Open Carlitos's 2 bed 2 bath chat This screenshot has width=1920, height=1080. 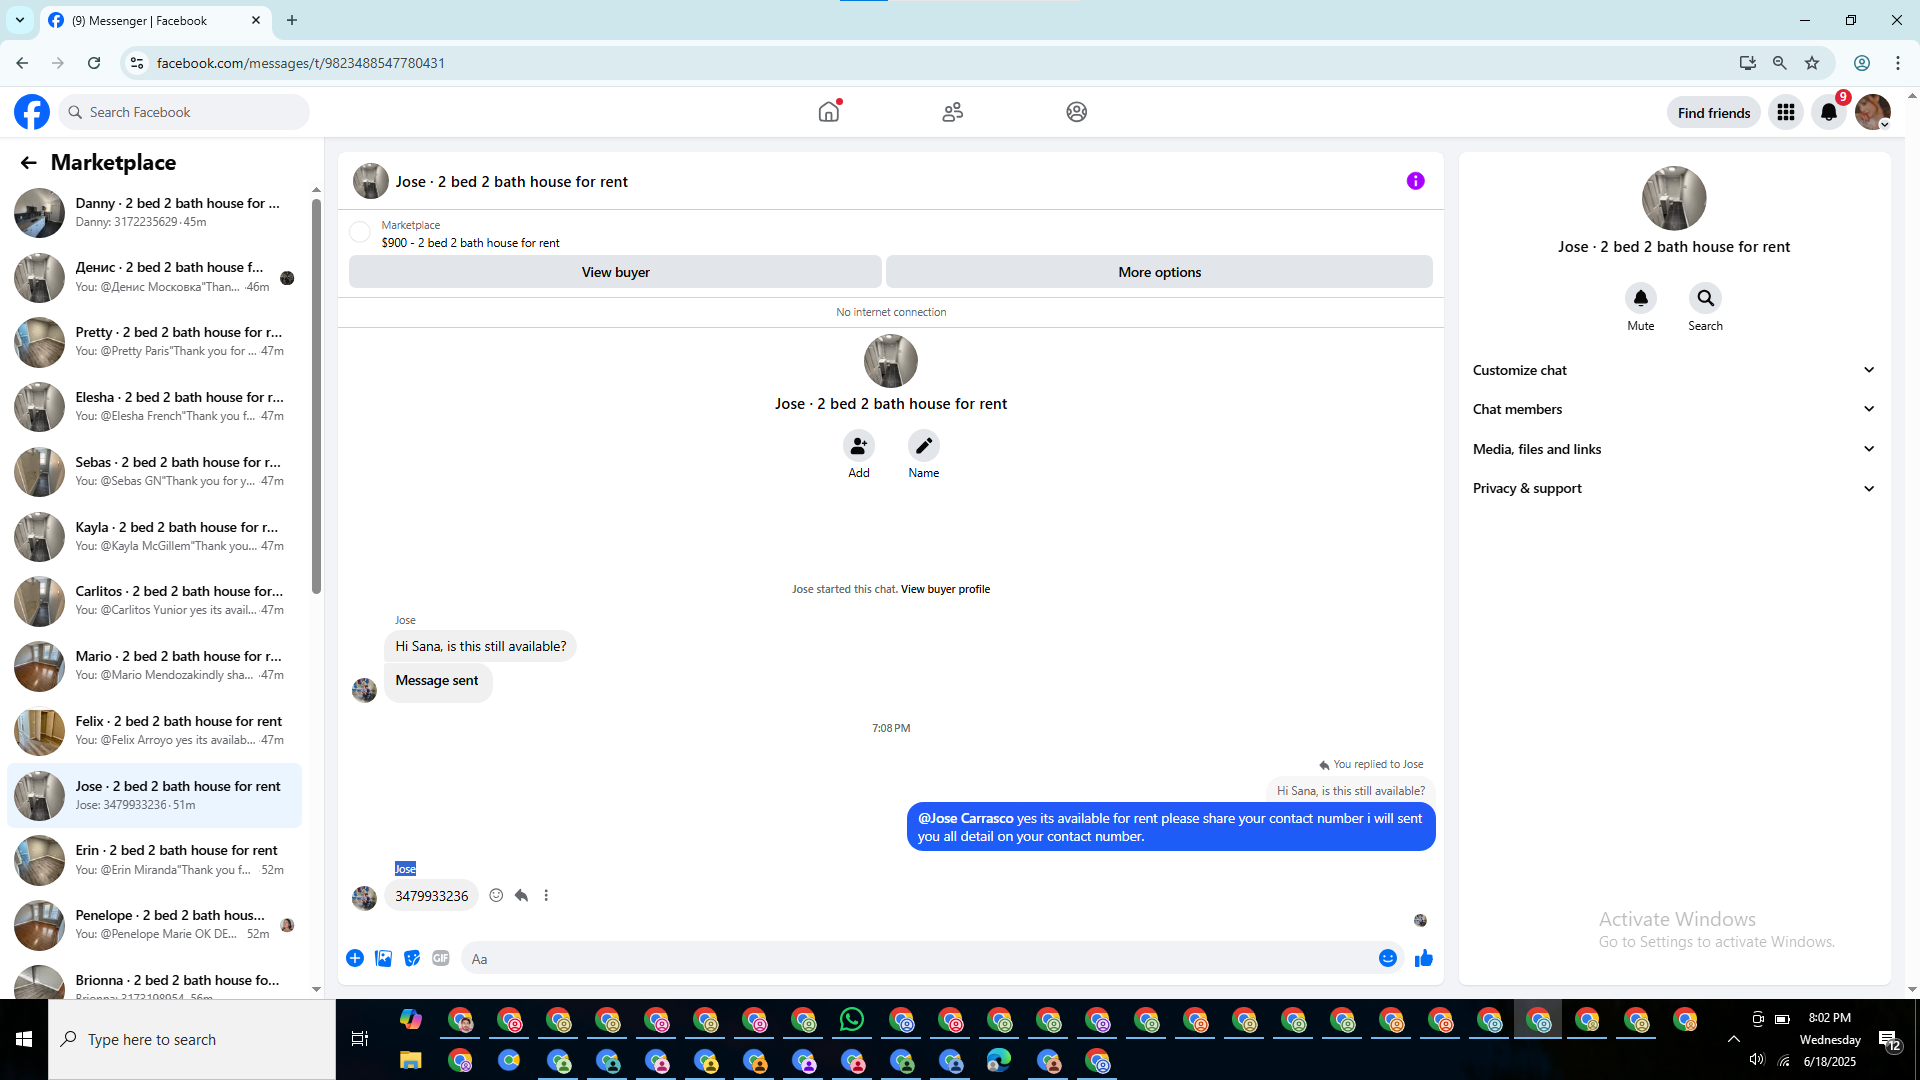click(x=155, y=601)
